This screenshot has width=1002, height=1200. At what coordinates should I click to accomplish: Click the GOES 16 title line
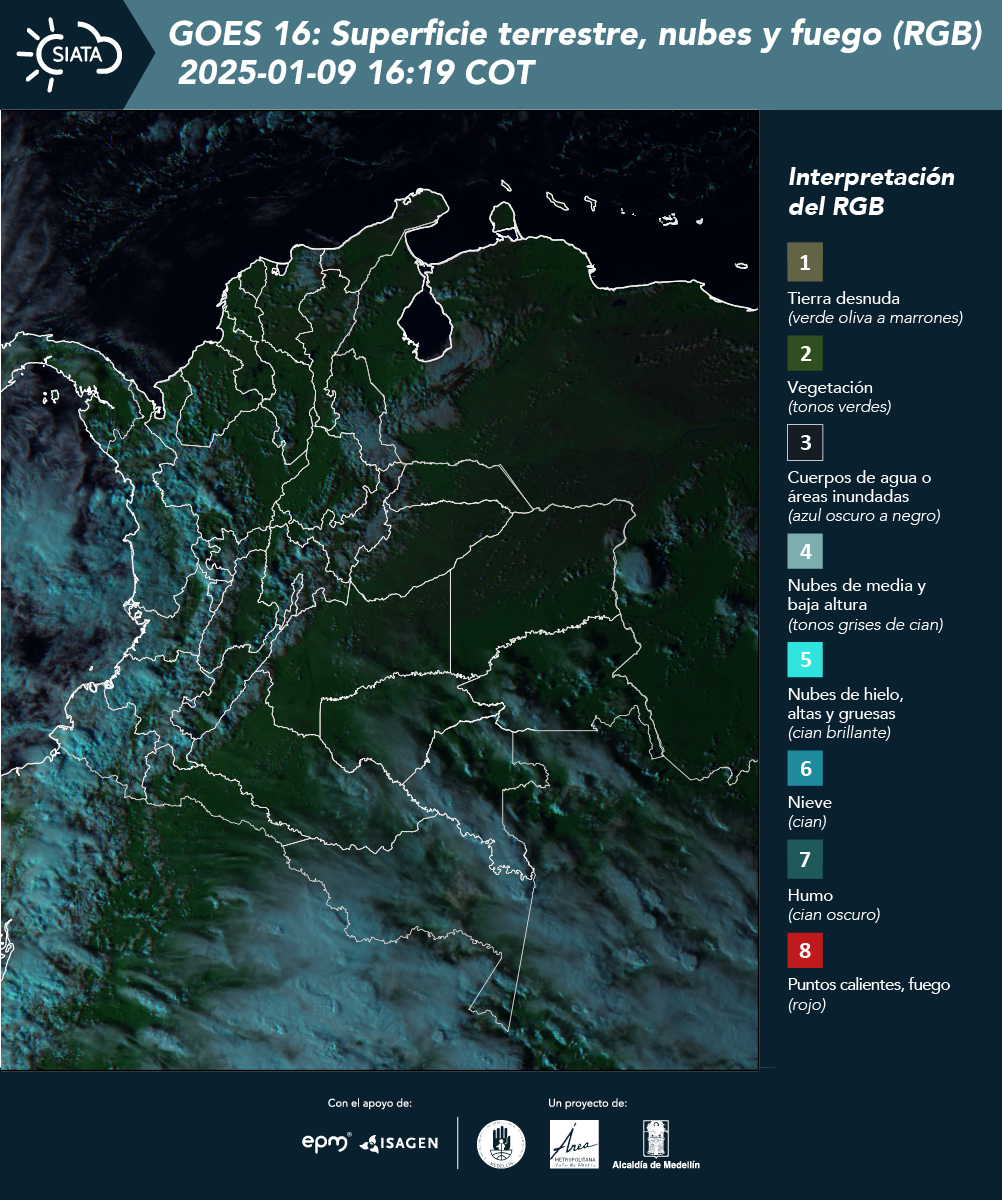[x=575, y=34]
